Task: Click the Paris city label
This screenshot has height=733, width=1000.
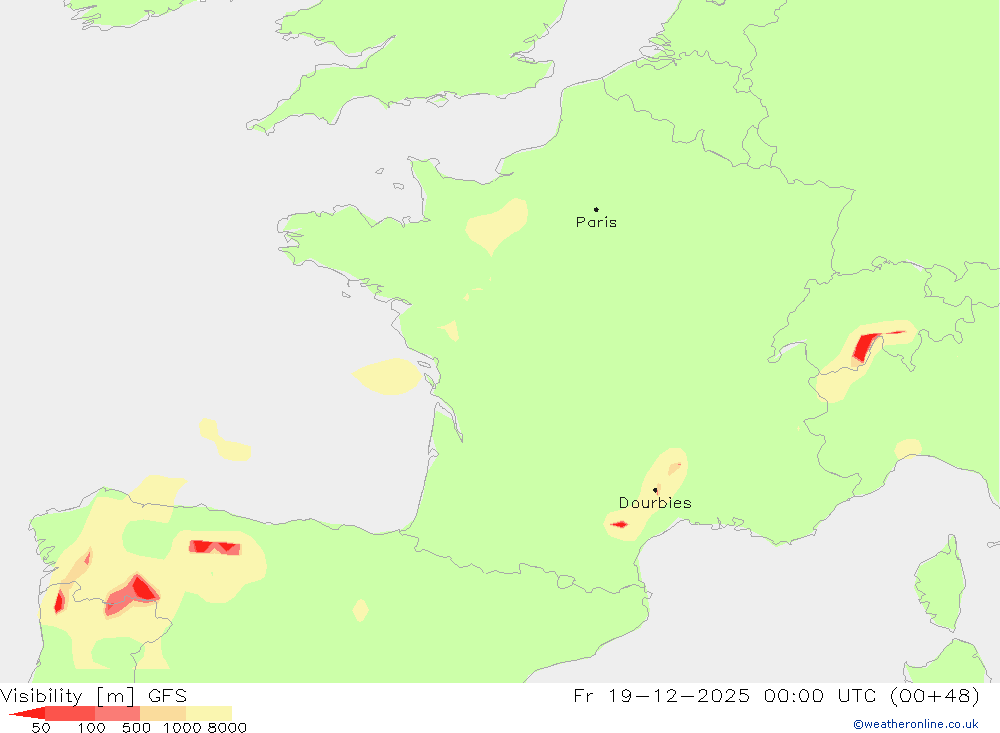Action: [596, 222]
